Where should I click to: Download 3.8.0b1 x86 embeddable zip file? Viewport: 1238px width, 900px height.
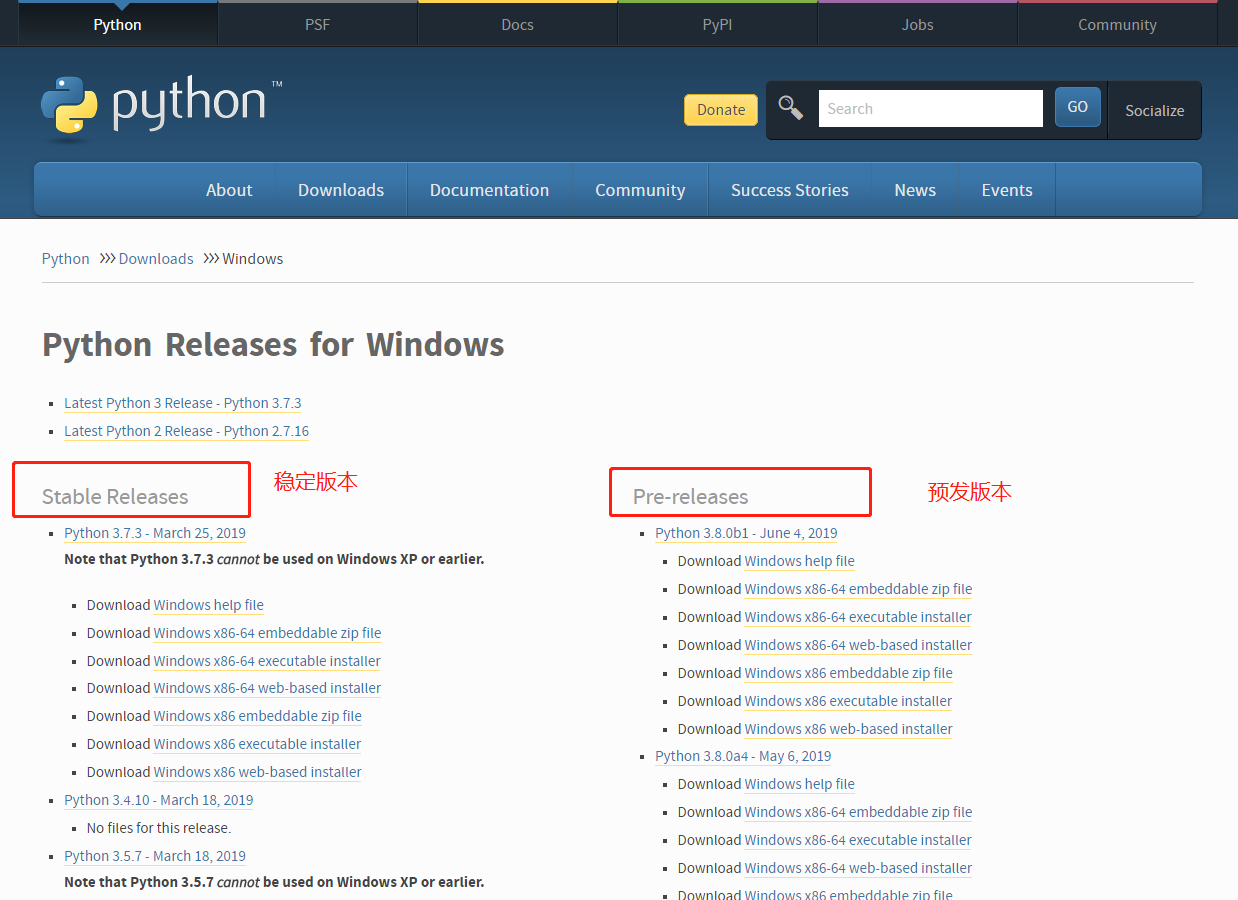(849, 673)
